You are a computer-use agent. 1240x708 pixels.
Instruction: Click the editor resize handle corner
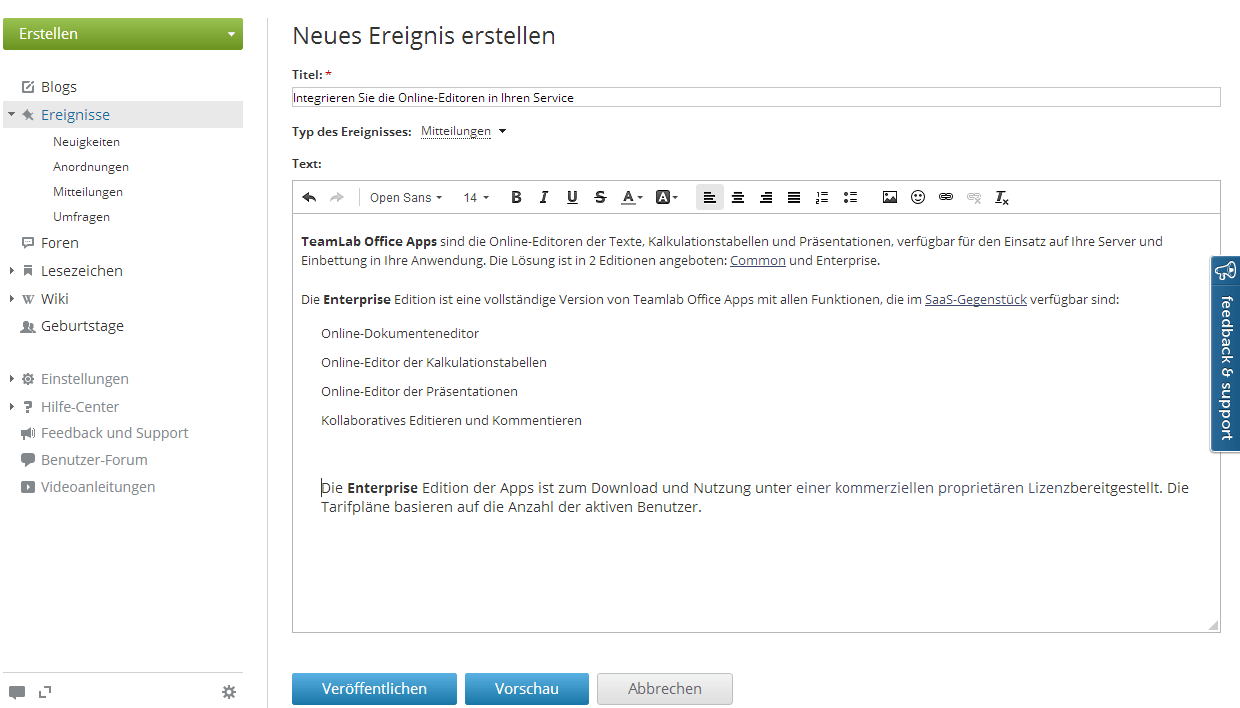[1213, 625]
